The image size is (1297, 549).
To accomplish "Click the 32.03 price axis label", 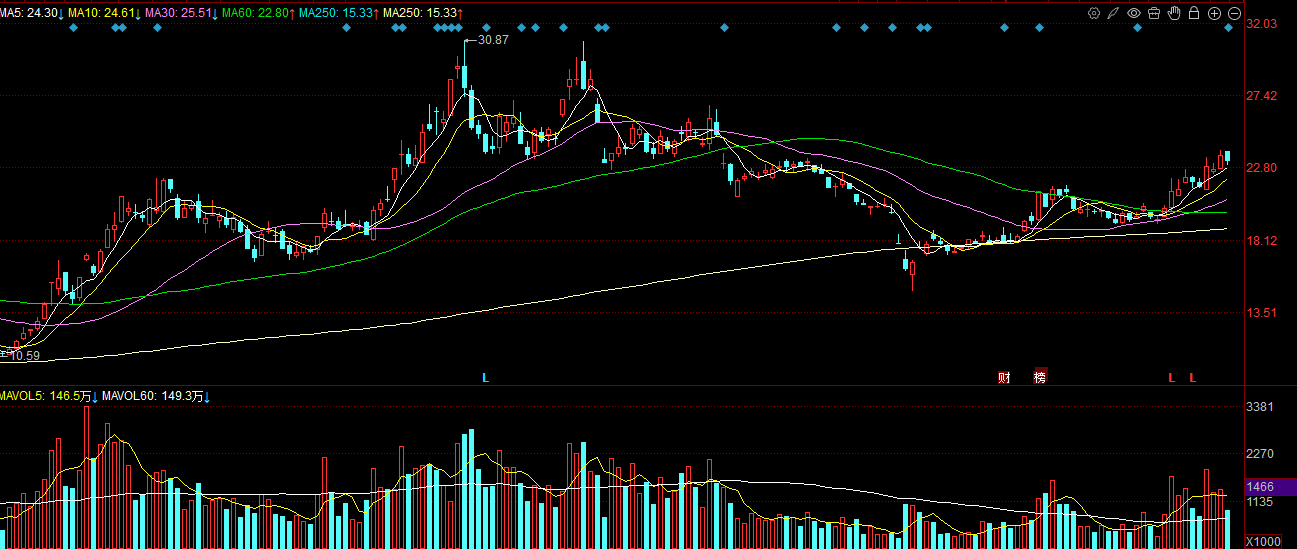I will pyautogui.click(x=1264, y=23).
